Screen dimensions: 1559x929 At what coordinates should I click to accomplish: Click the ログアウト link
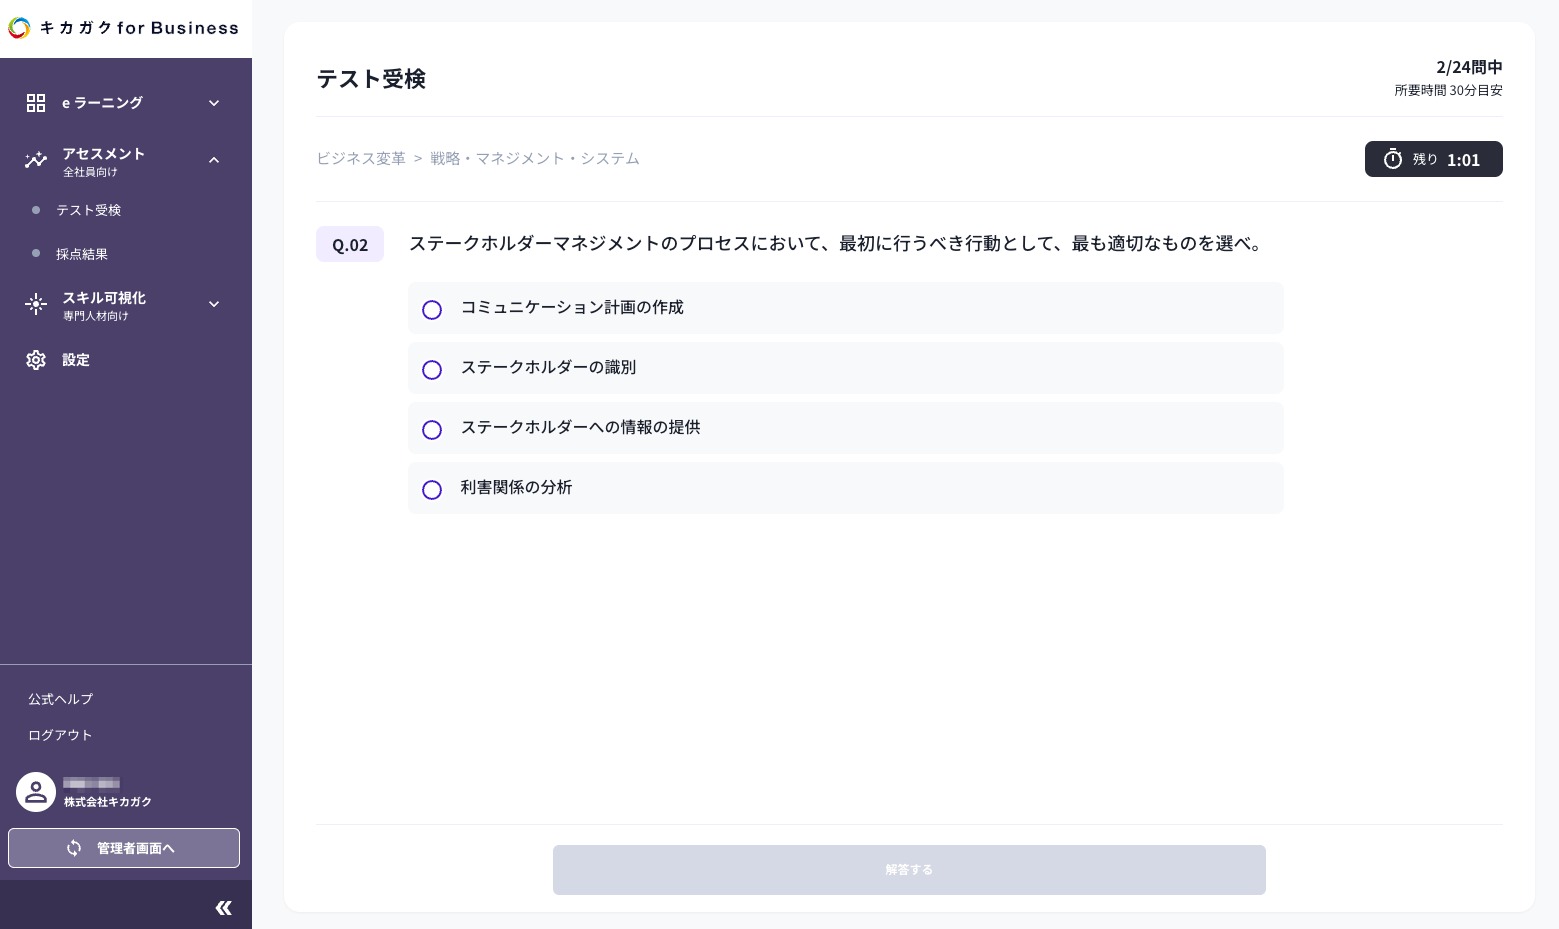pyautogui.click(x=60, y=735)
